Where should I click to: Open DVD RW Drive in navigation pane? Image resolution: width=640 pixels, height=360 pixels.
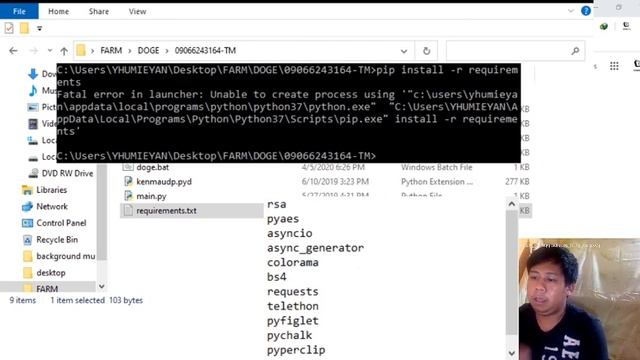(x=67, y=173)
